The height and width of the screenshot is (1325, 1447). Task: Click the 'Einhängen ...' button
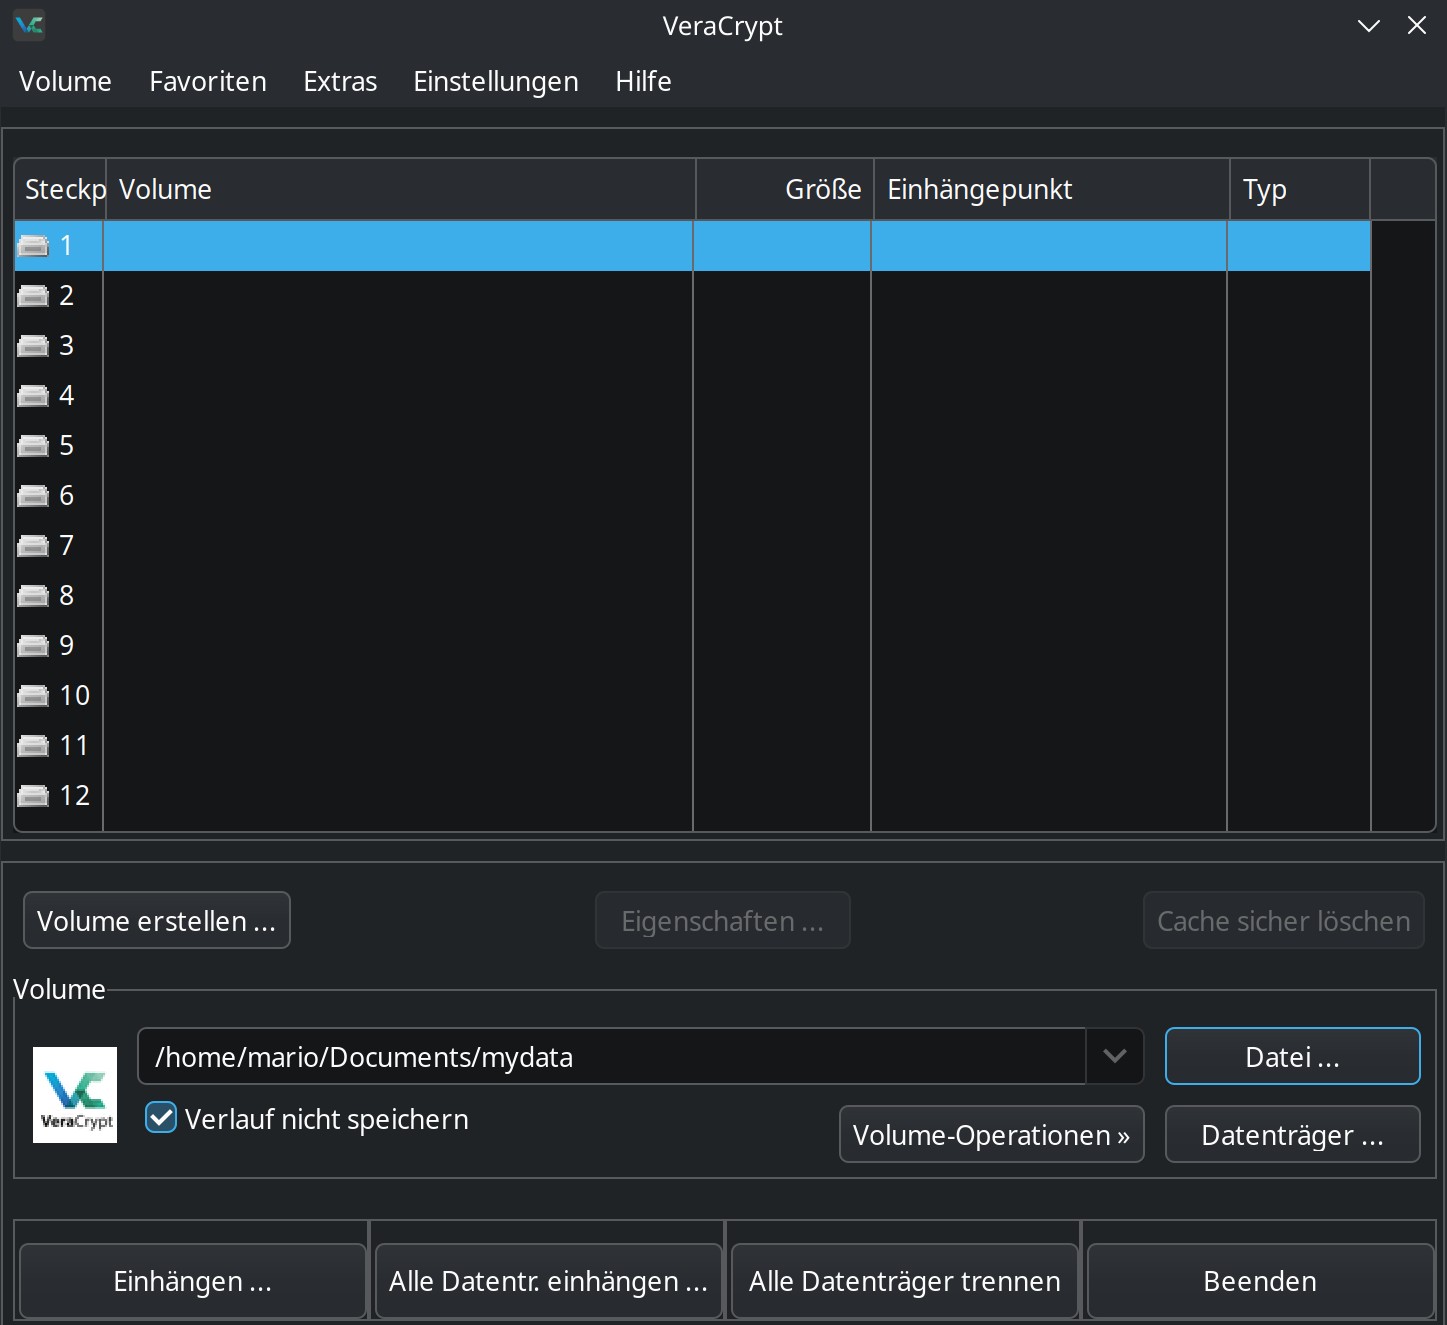click(192, 1281)
